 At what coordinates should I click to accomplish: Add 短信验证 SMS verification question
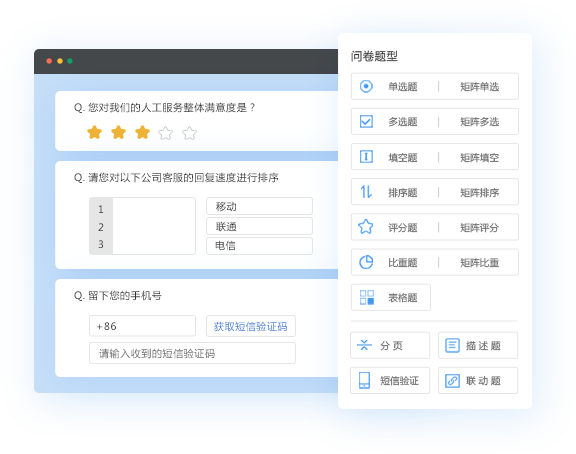(x=390, y=381)
